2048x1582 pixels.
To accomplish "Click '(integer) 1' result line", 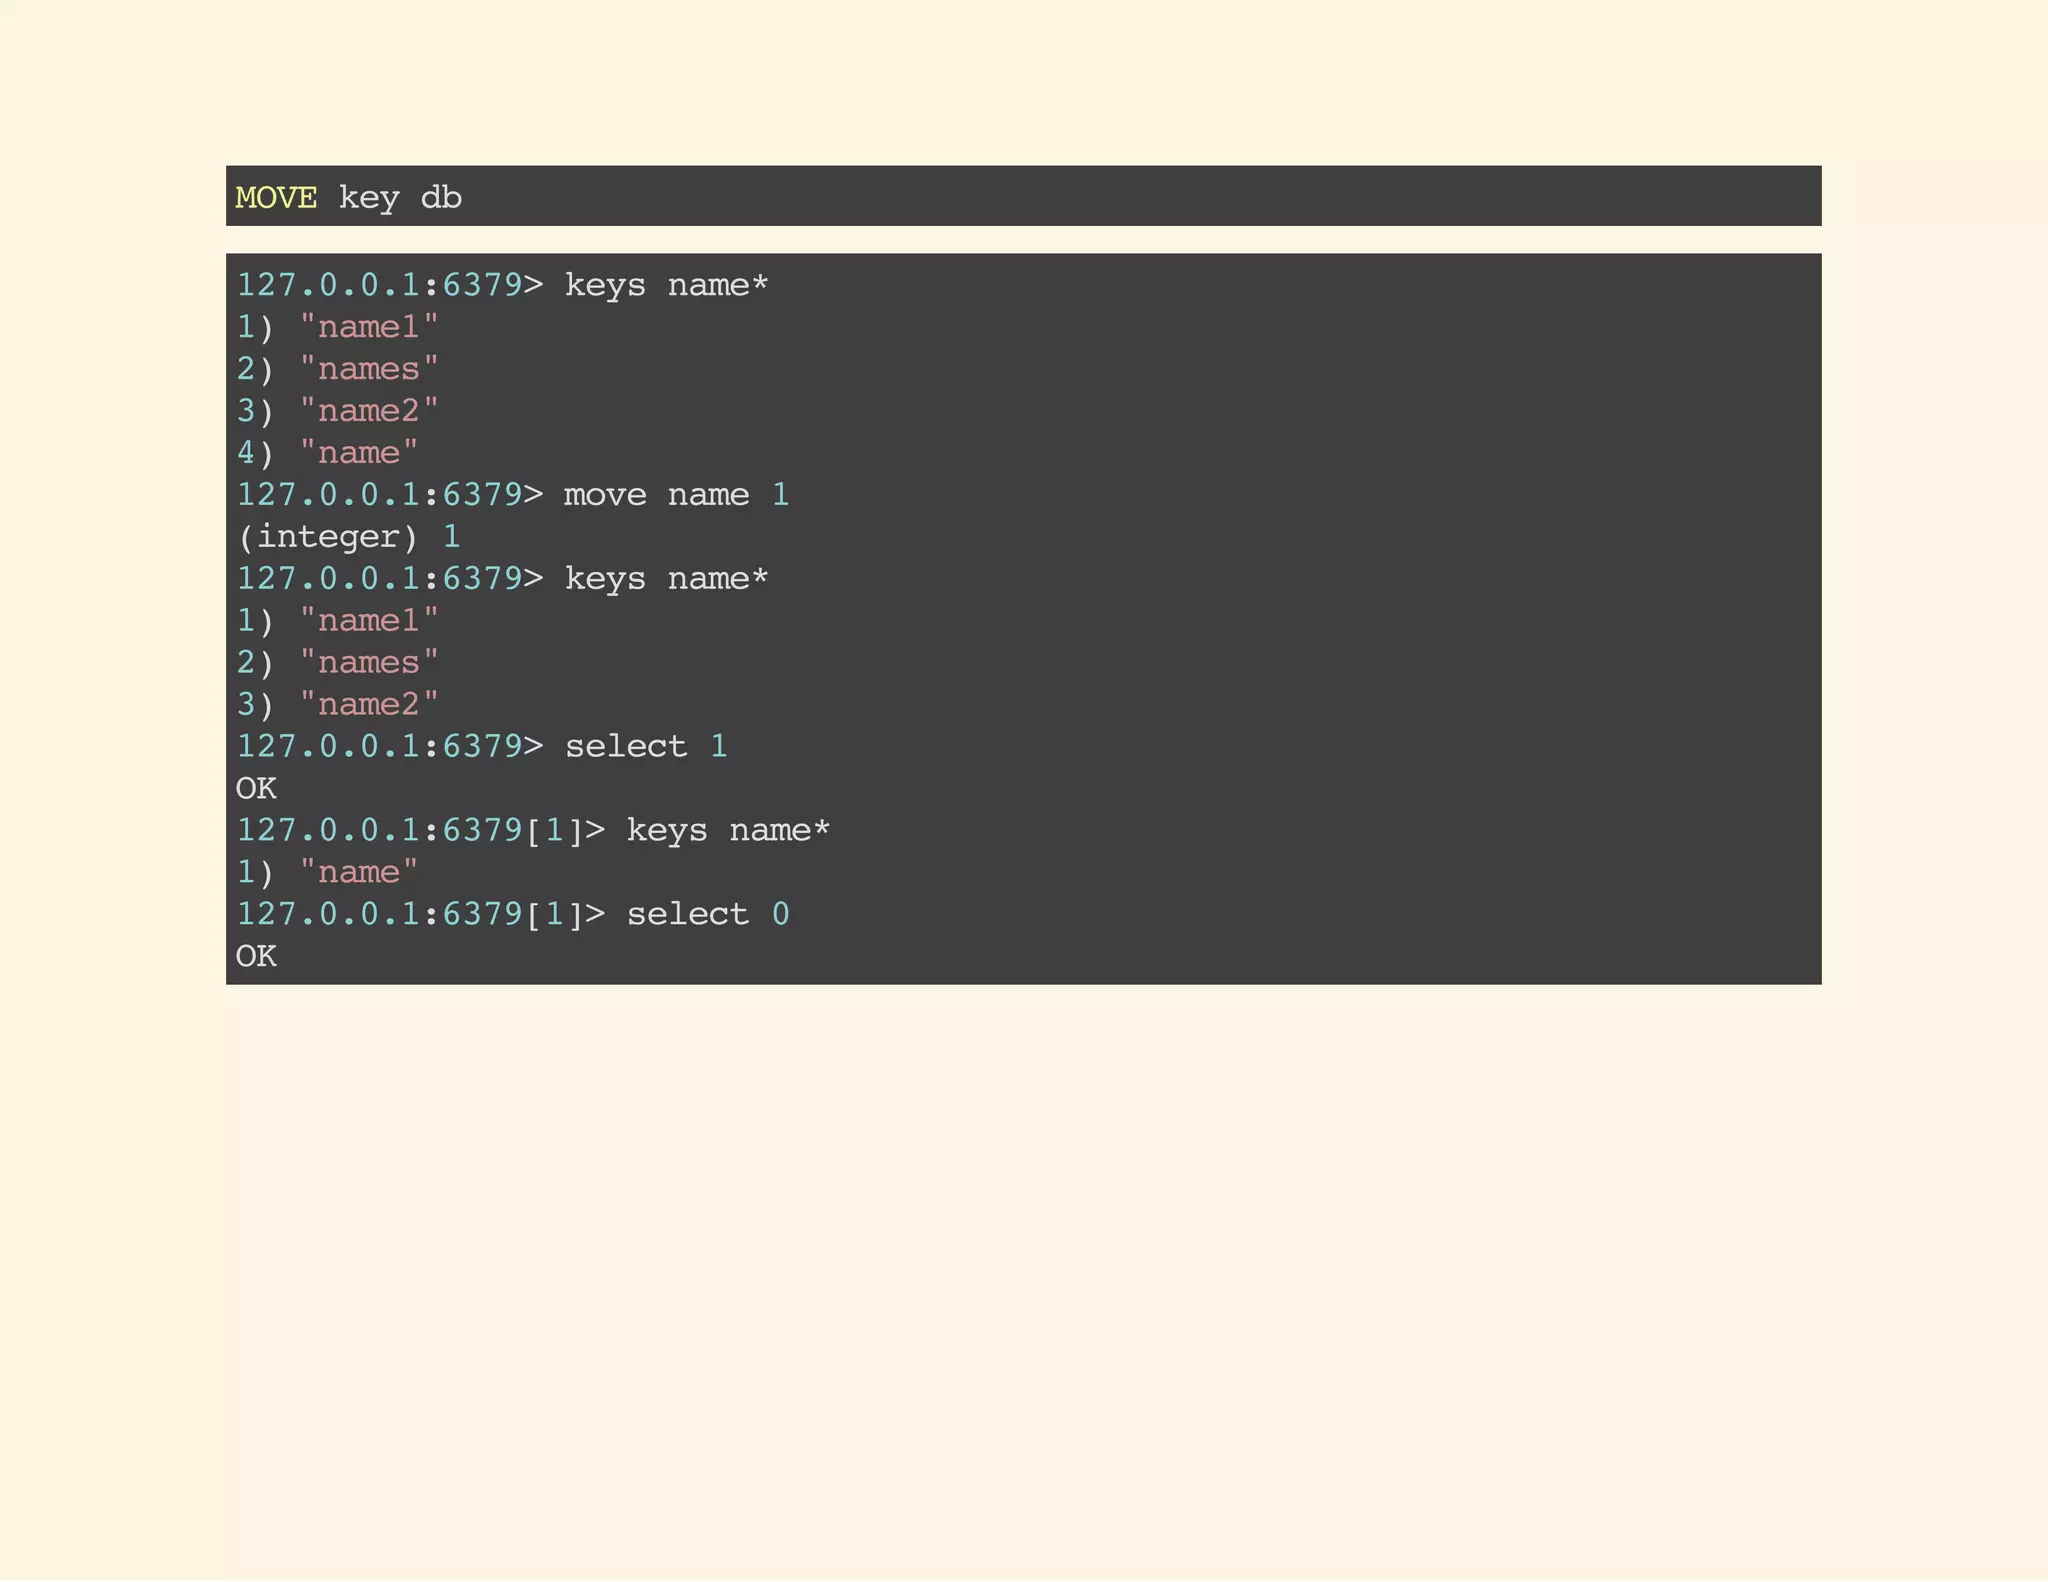I will [x=348, y=537].
